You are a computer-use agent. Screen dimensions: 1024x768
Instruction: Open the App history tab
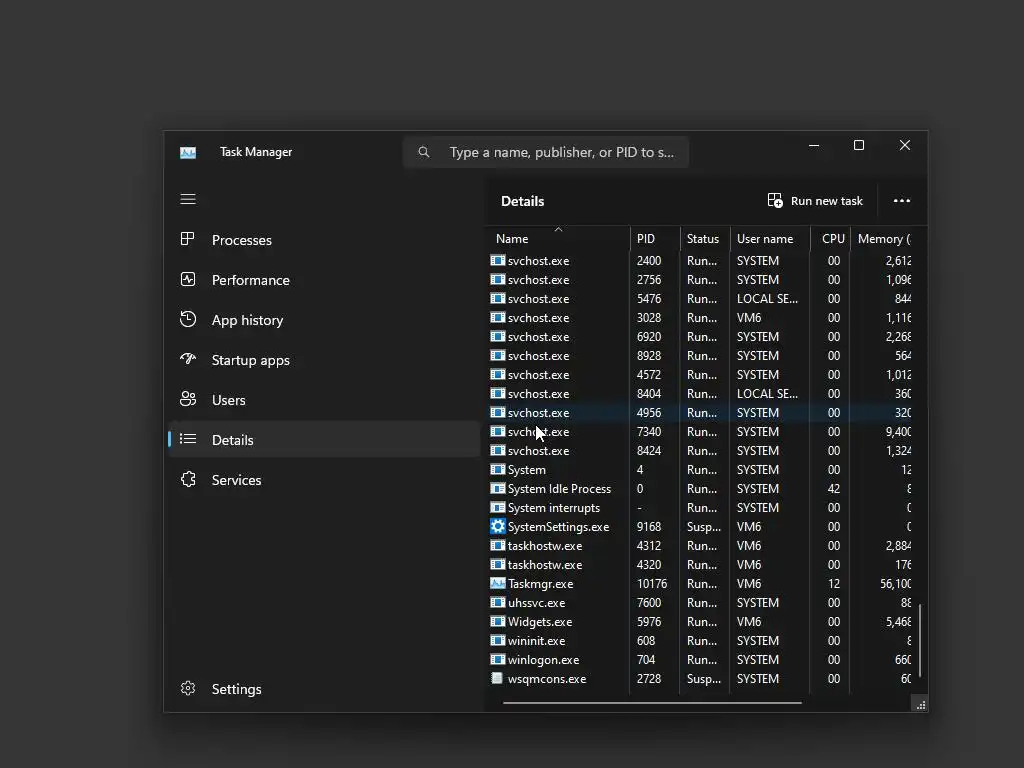(x=324, y=320)
